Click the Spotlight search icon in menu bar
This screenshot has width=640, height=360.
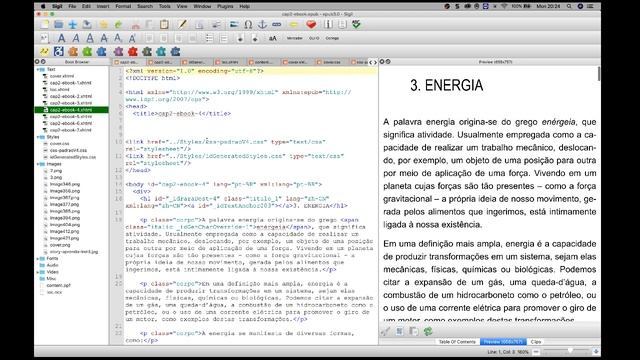coord(569,6)
